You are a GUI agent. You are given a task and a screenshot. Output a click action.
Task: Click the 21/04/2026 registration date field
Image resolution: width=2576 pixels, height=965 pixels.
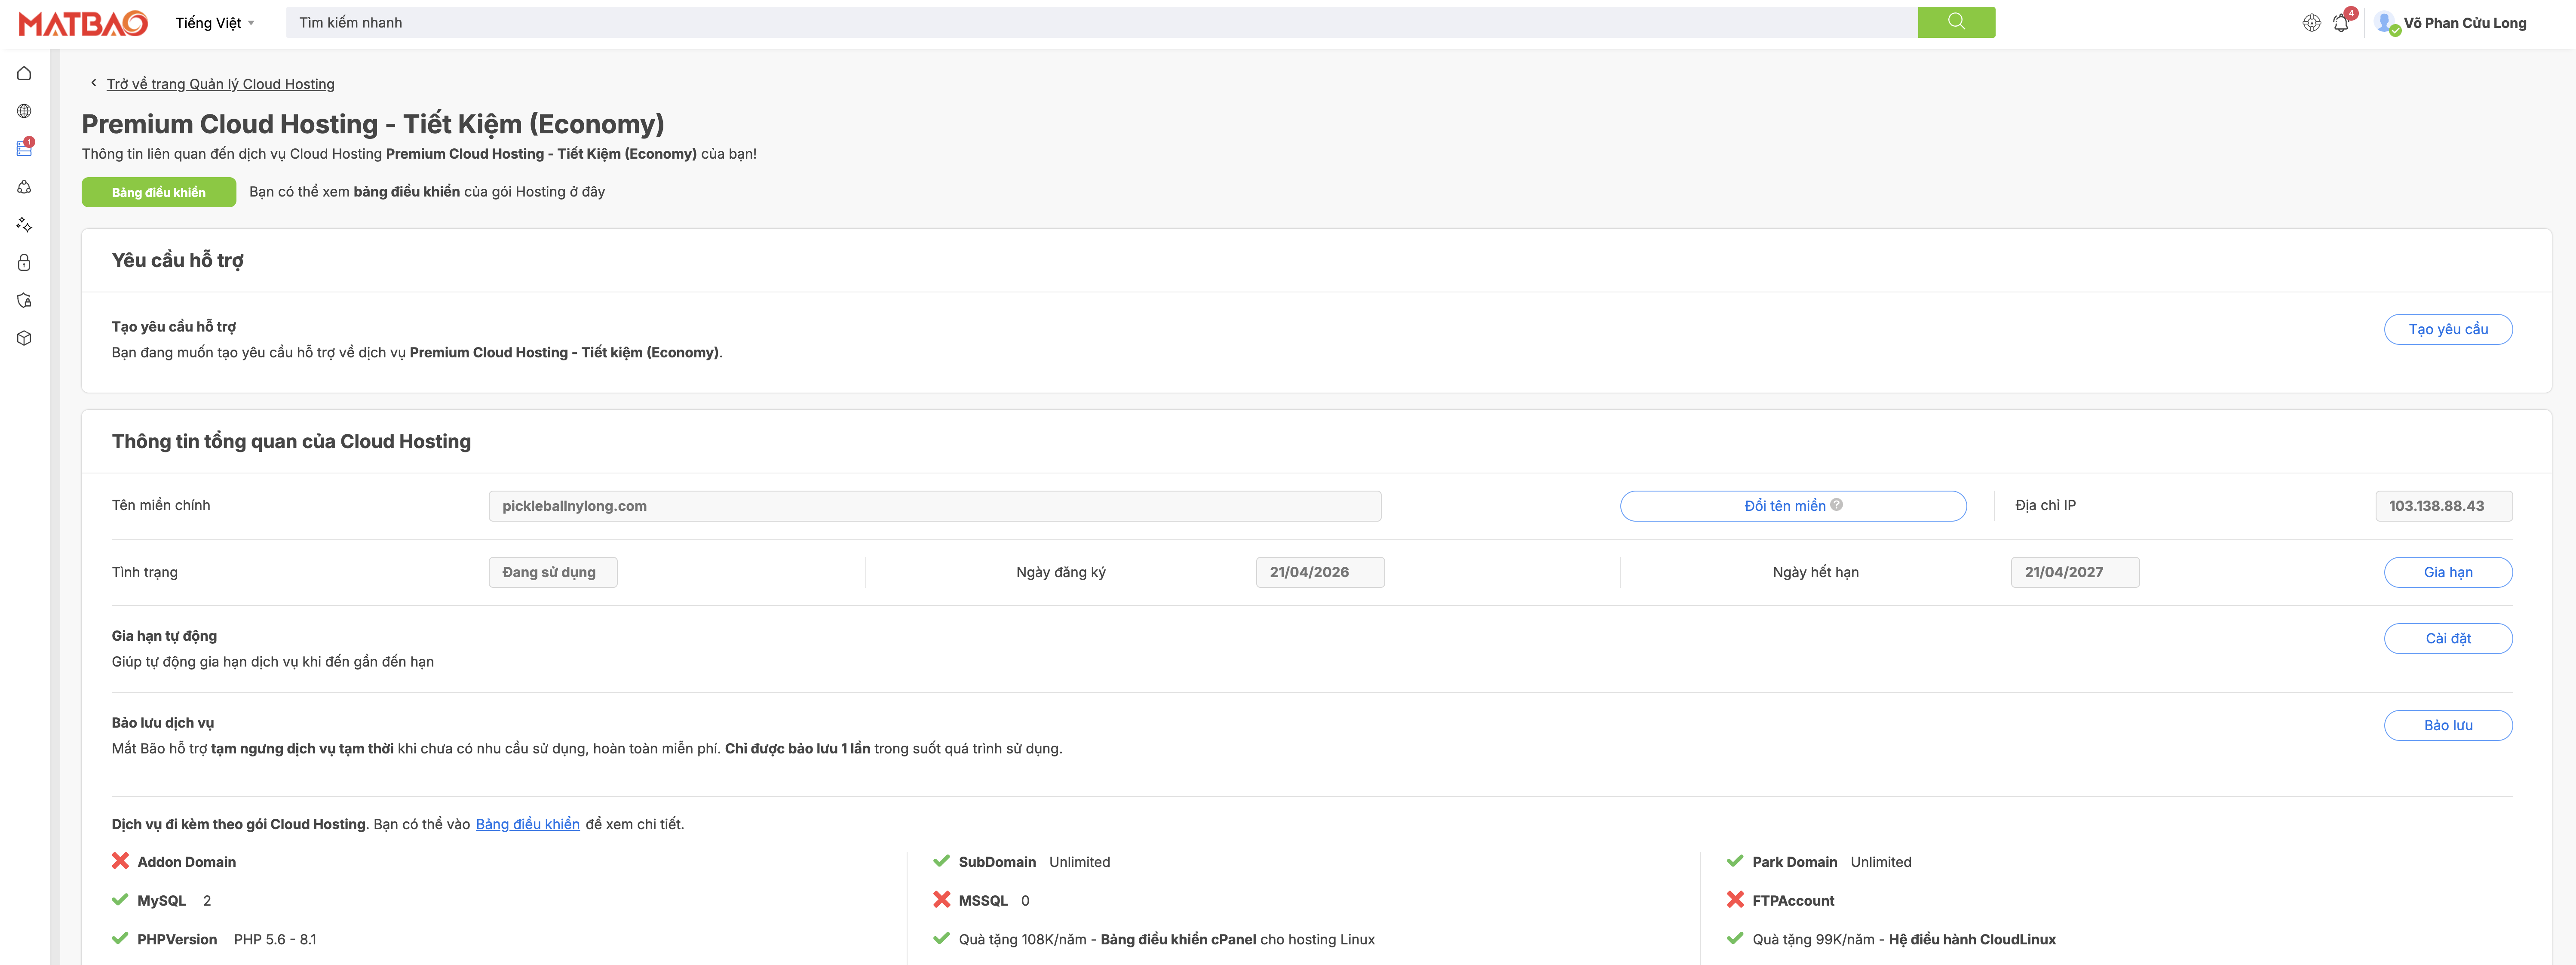pos(1320,572)
